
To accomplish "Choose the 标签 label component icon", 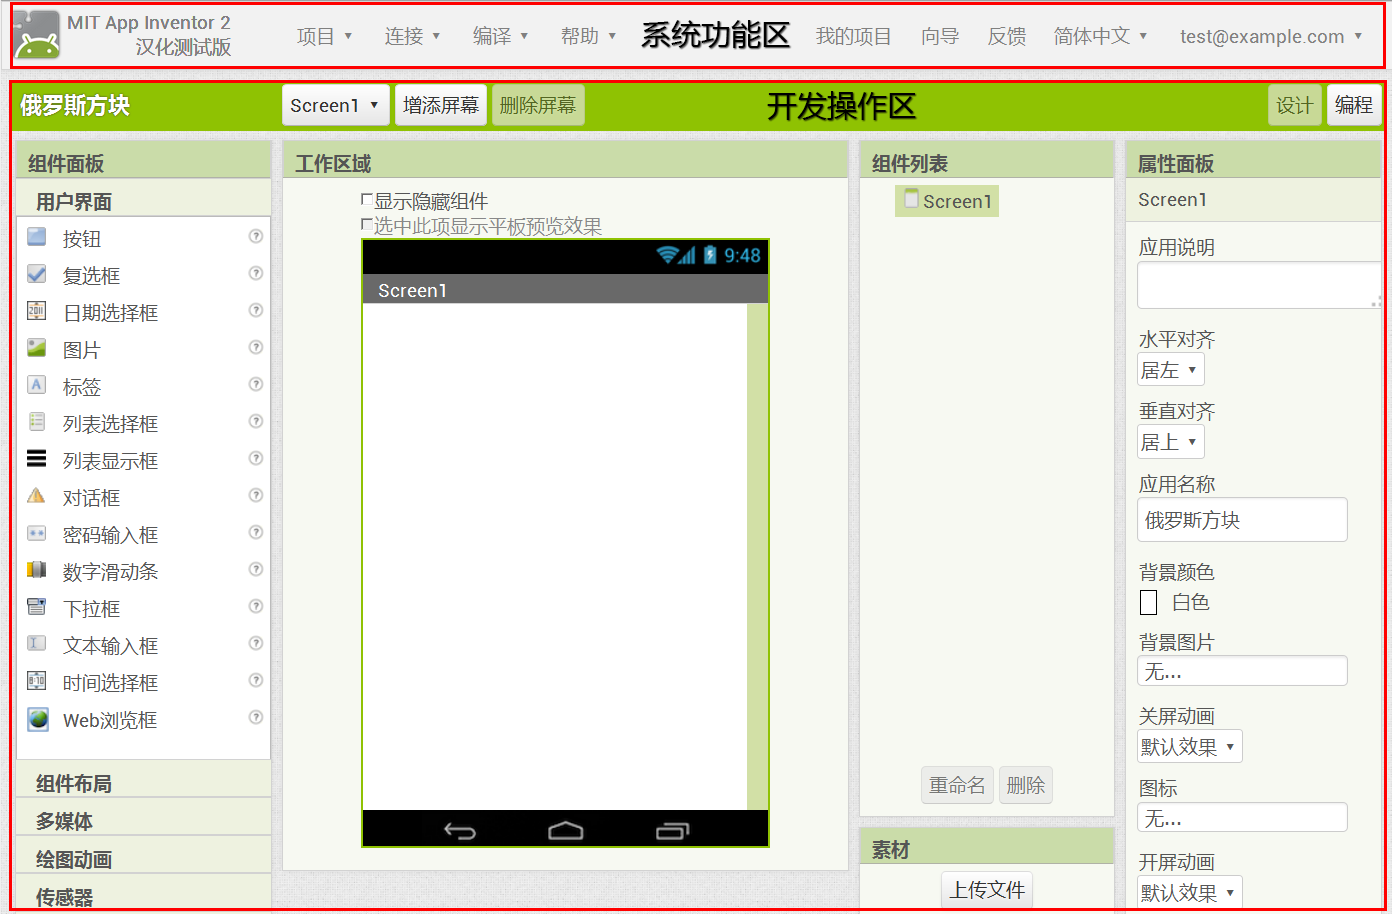I will pos(37,385).
